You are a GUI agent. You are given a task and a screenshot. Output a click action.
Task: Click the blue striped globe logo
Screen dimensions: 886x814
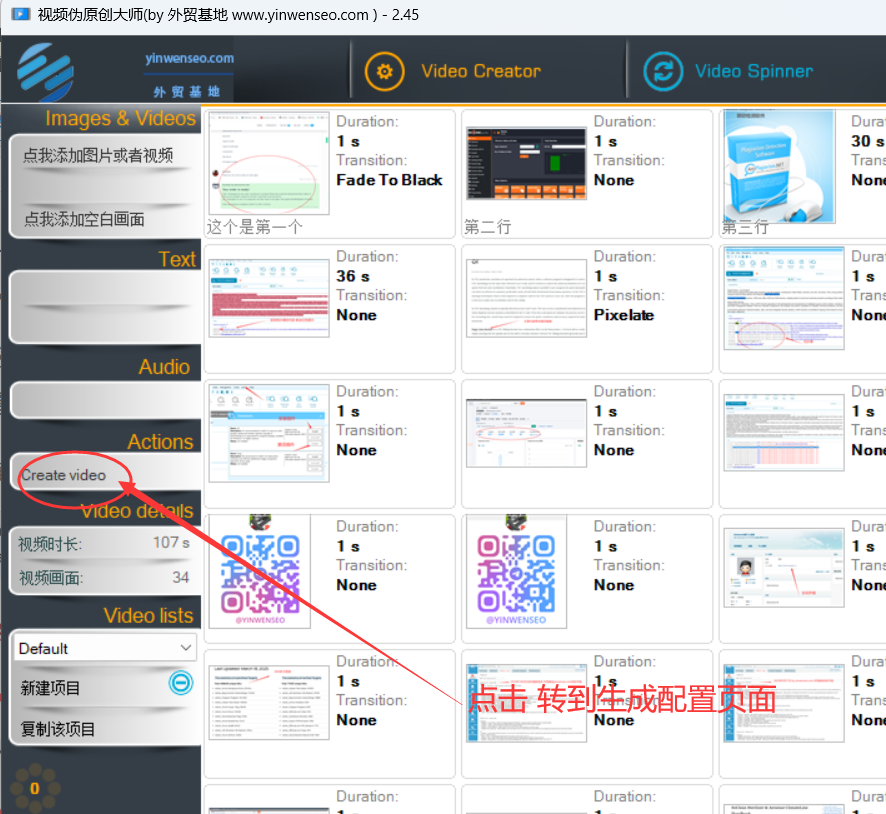pos(46,69)
